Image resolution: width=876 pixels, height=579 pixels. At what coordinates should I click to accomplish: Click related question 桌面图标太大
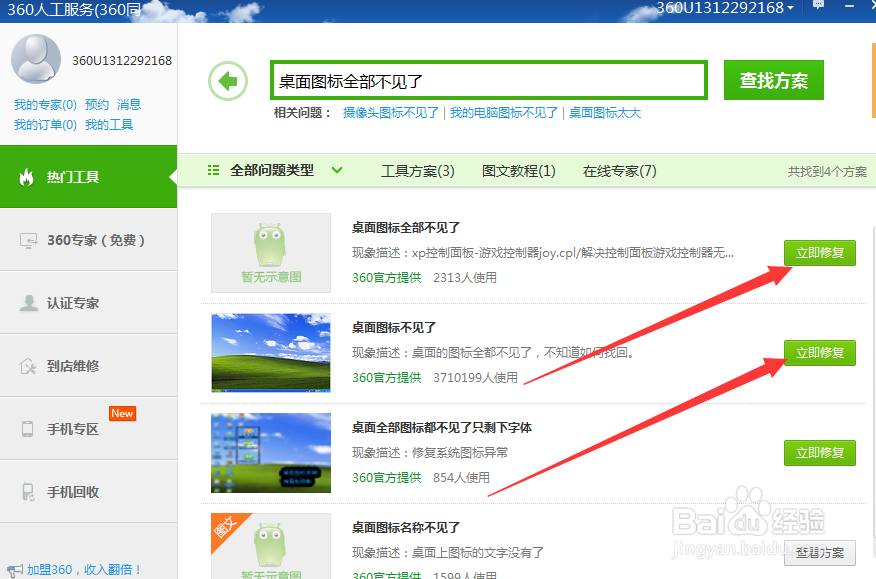click(x=604, y=113)
